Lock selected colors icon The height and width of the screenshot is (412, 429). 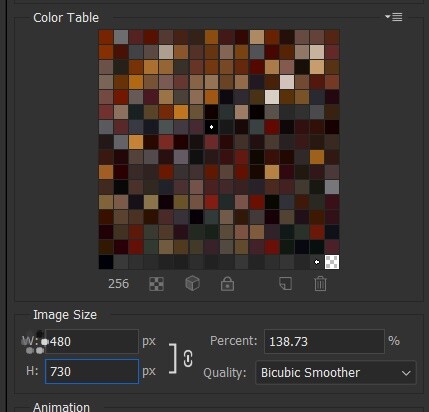coord(227,284)
